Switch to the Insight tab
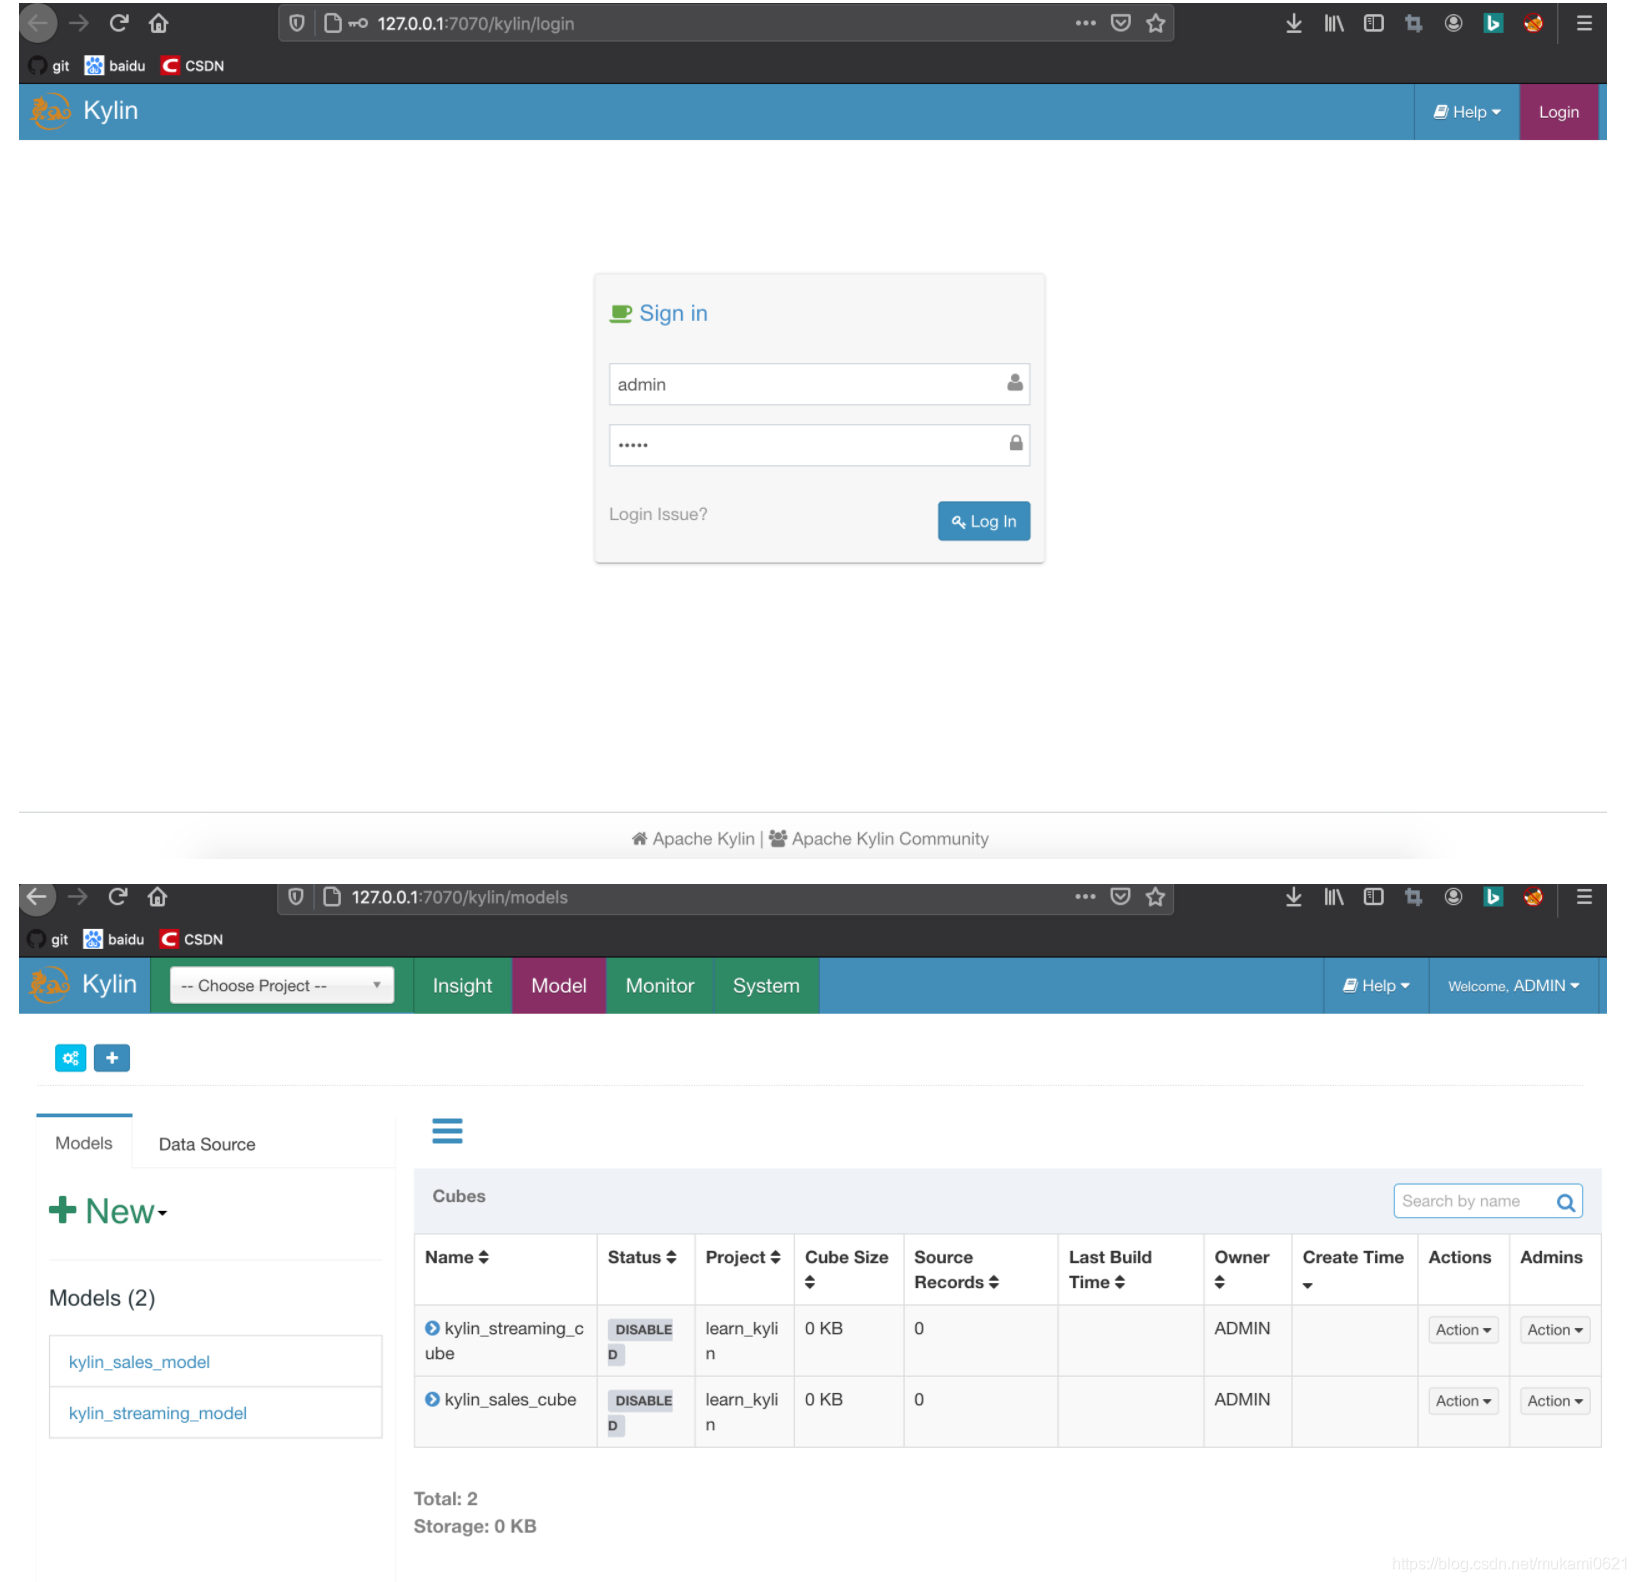 click(462, 986)
